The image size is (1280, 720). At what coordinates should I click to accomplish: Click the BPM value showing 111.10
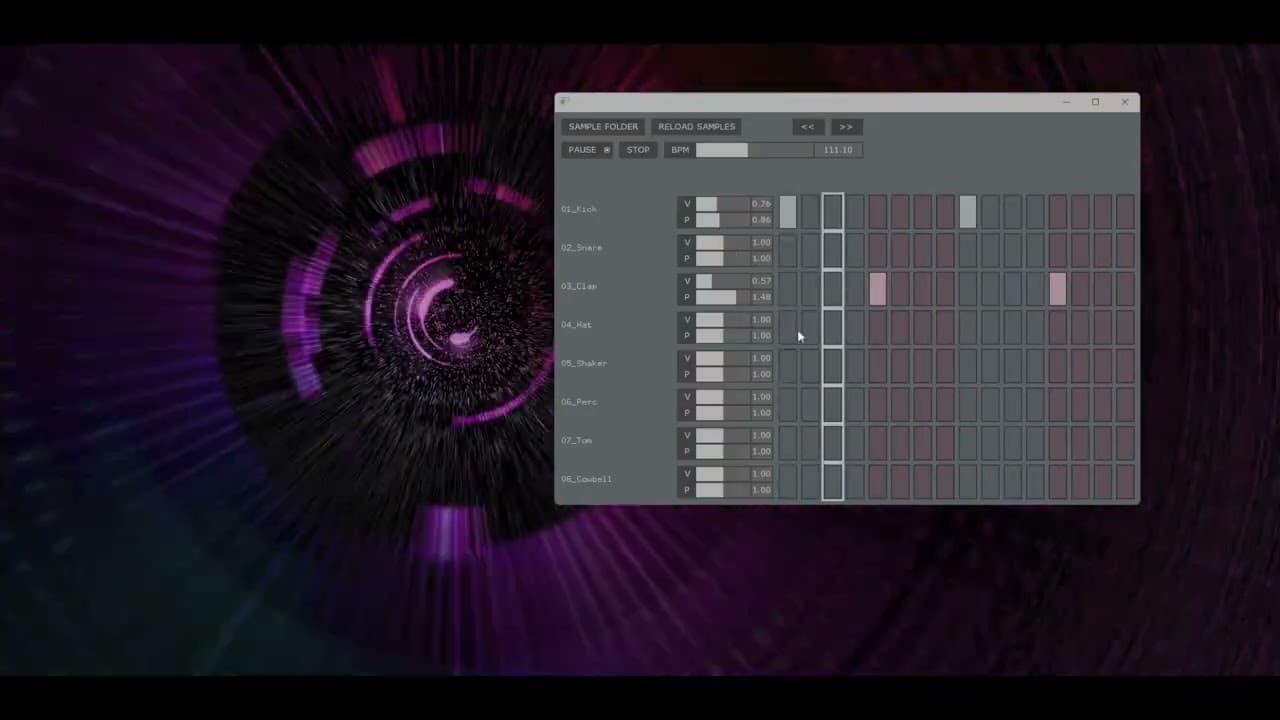tap(837, 149)
